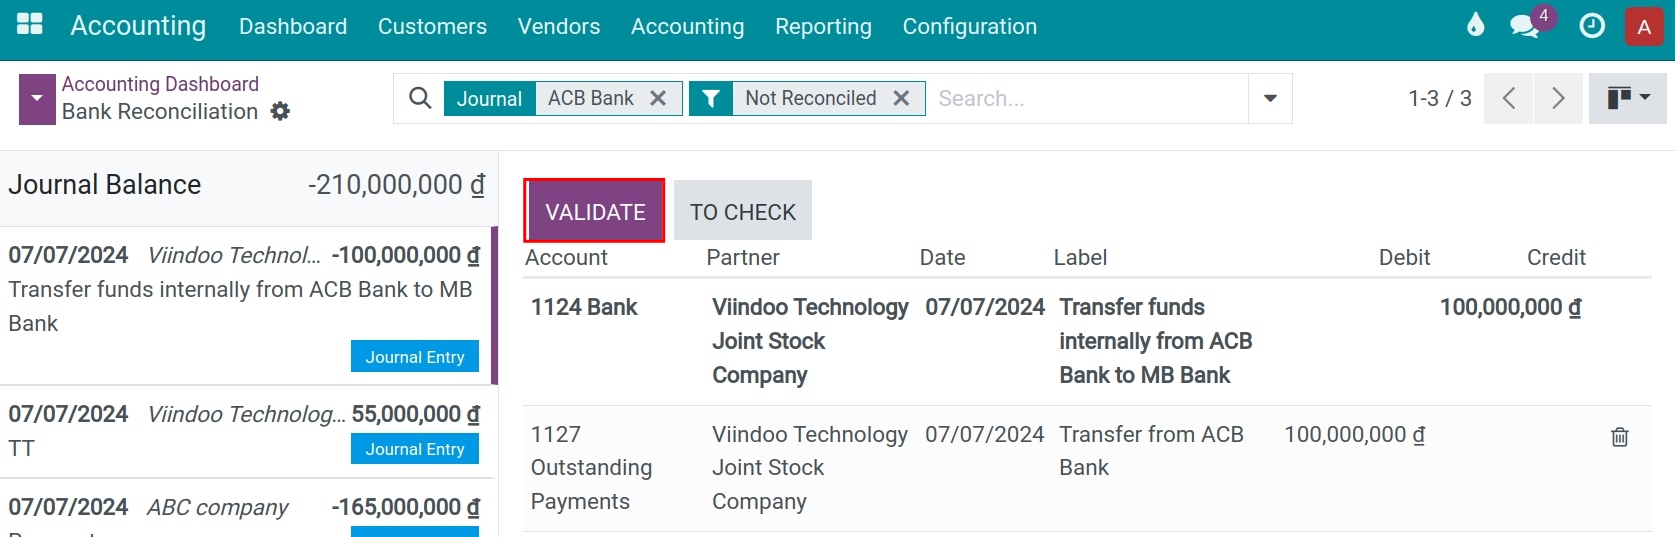The image size is (1675, 537).
Task: Click the search magnifier icon
Action: coord(420,98)
